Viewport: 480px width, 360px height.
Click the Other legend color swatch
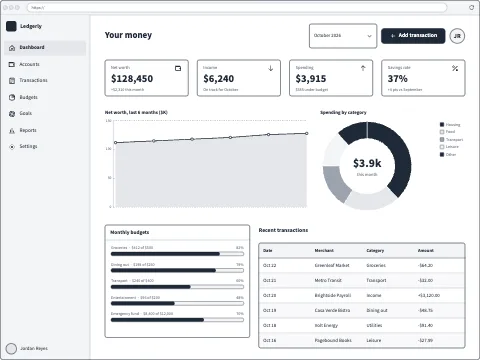click(x=442, y=154)
